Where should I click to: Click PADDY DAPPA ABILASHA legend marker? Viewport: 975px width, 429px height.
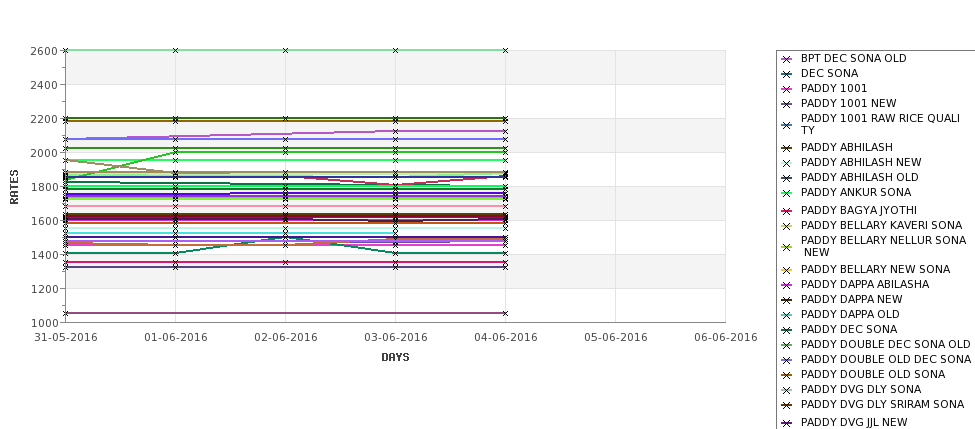click(787, 285)
